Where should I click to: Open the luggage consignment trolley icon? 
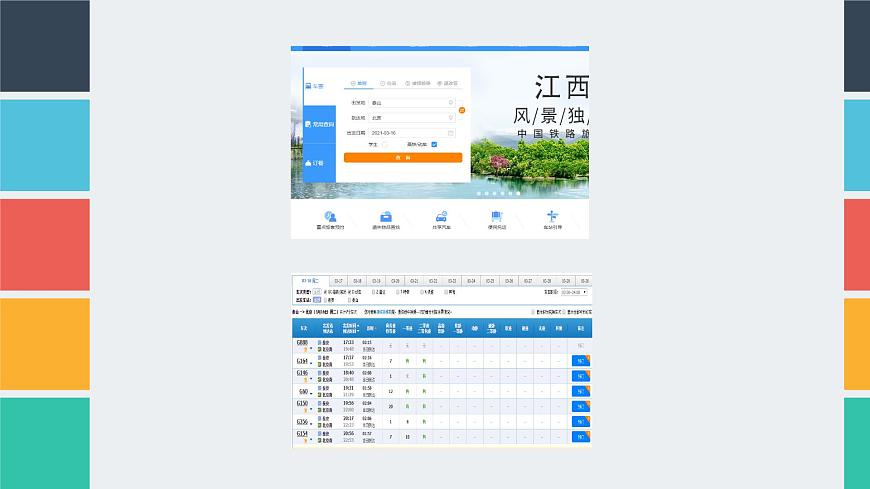click(497, 216)
